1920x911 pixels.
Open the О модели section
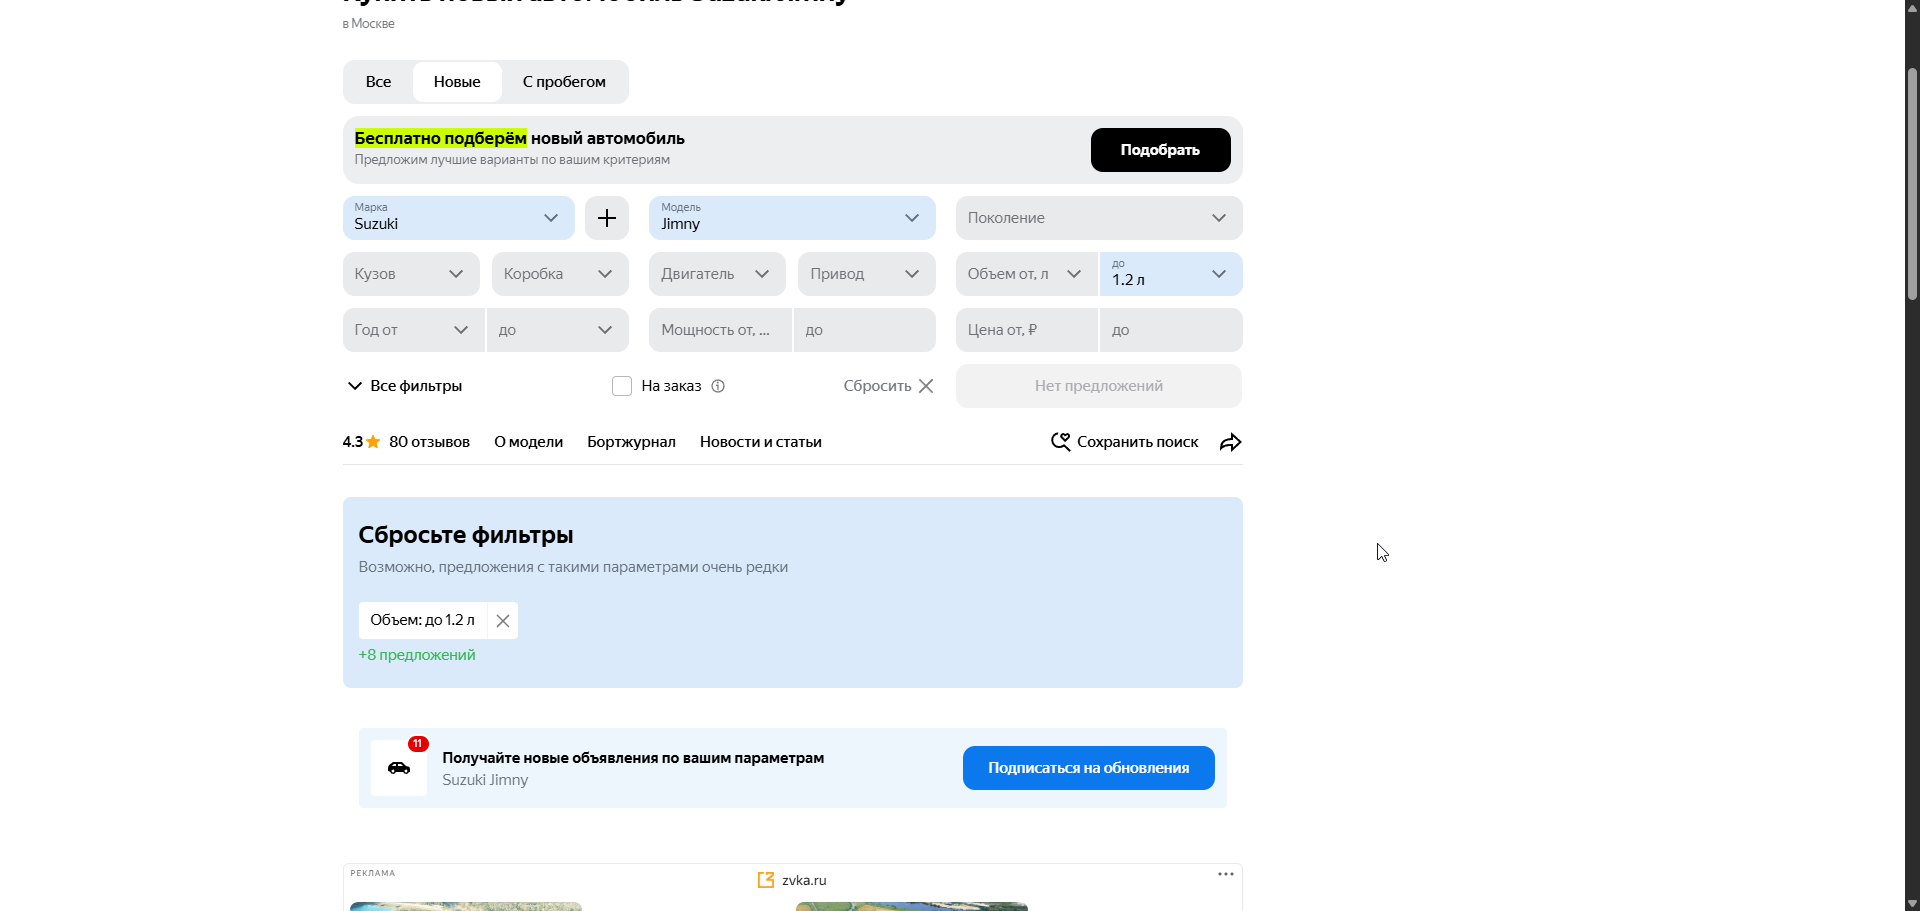click(528, 442)
